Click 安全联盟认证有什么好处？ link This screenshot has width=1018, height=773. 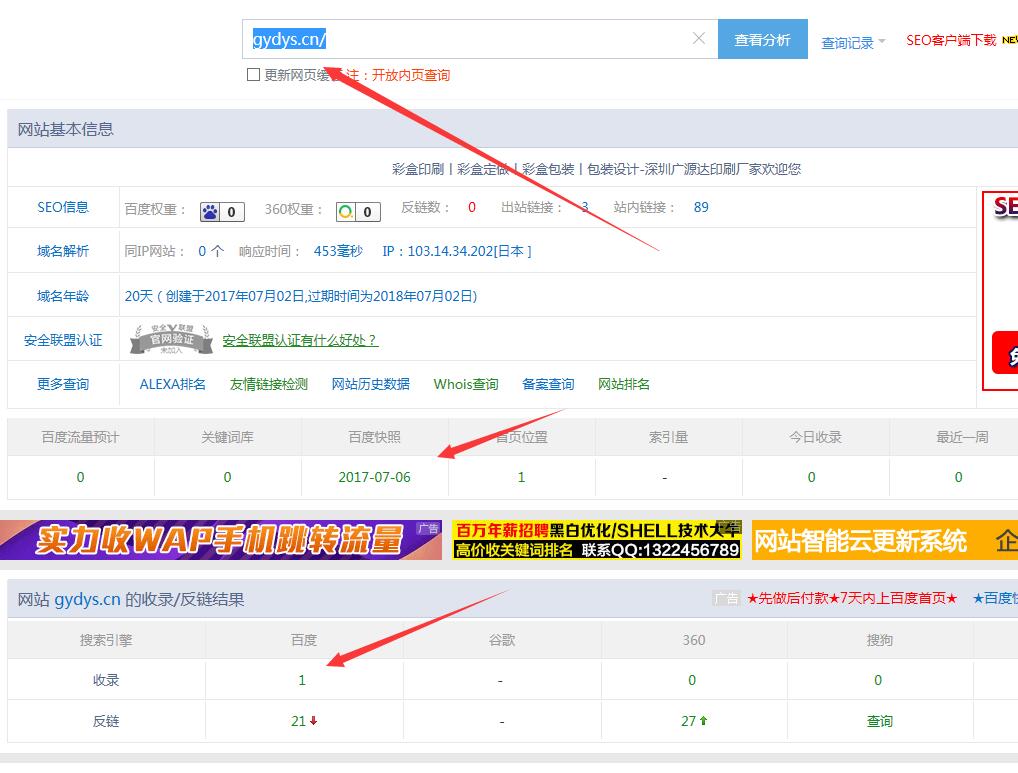tap(300, 340)
